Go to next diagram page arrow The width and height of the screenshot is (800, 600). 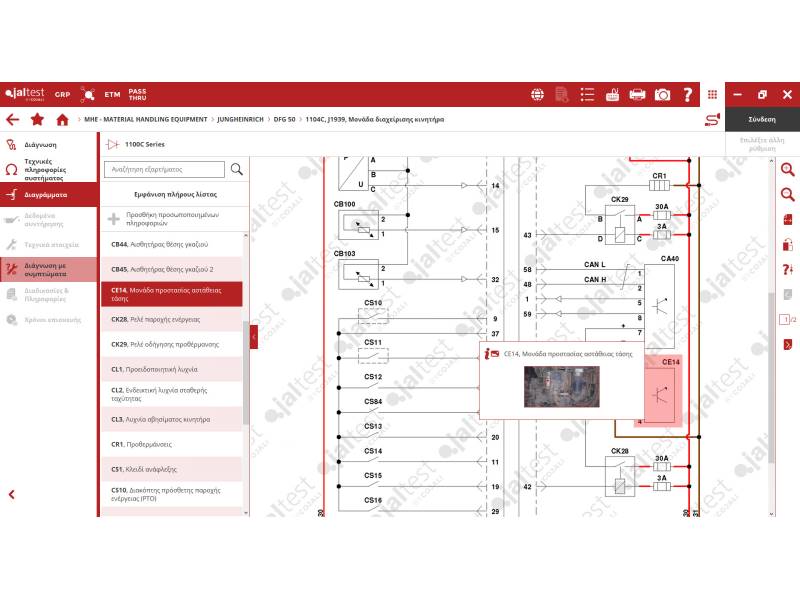point(787,345)
